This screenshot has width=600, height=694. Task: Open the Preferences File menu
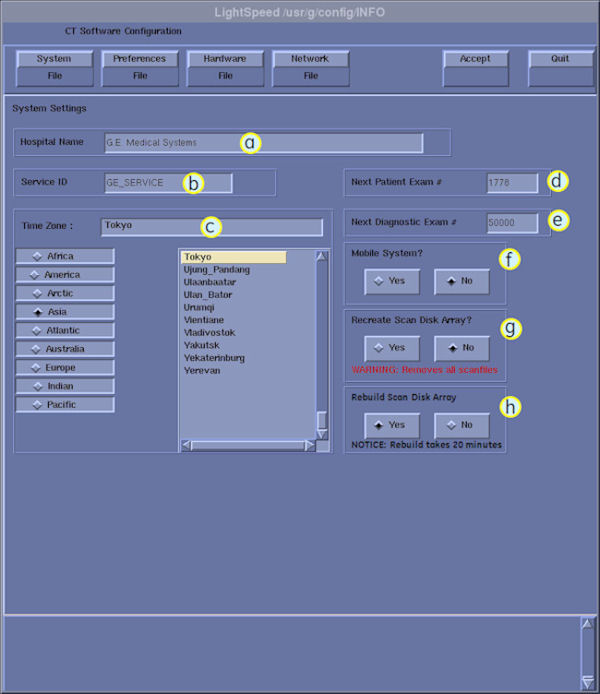[140, 67]
